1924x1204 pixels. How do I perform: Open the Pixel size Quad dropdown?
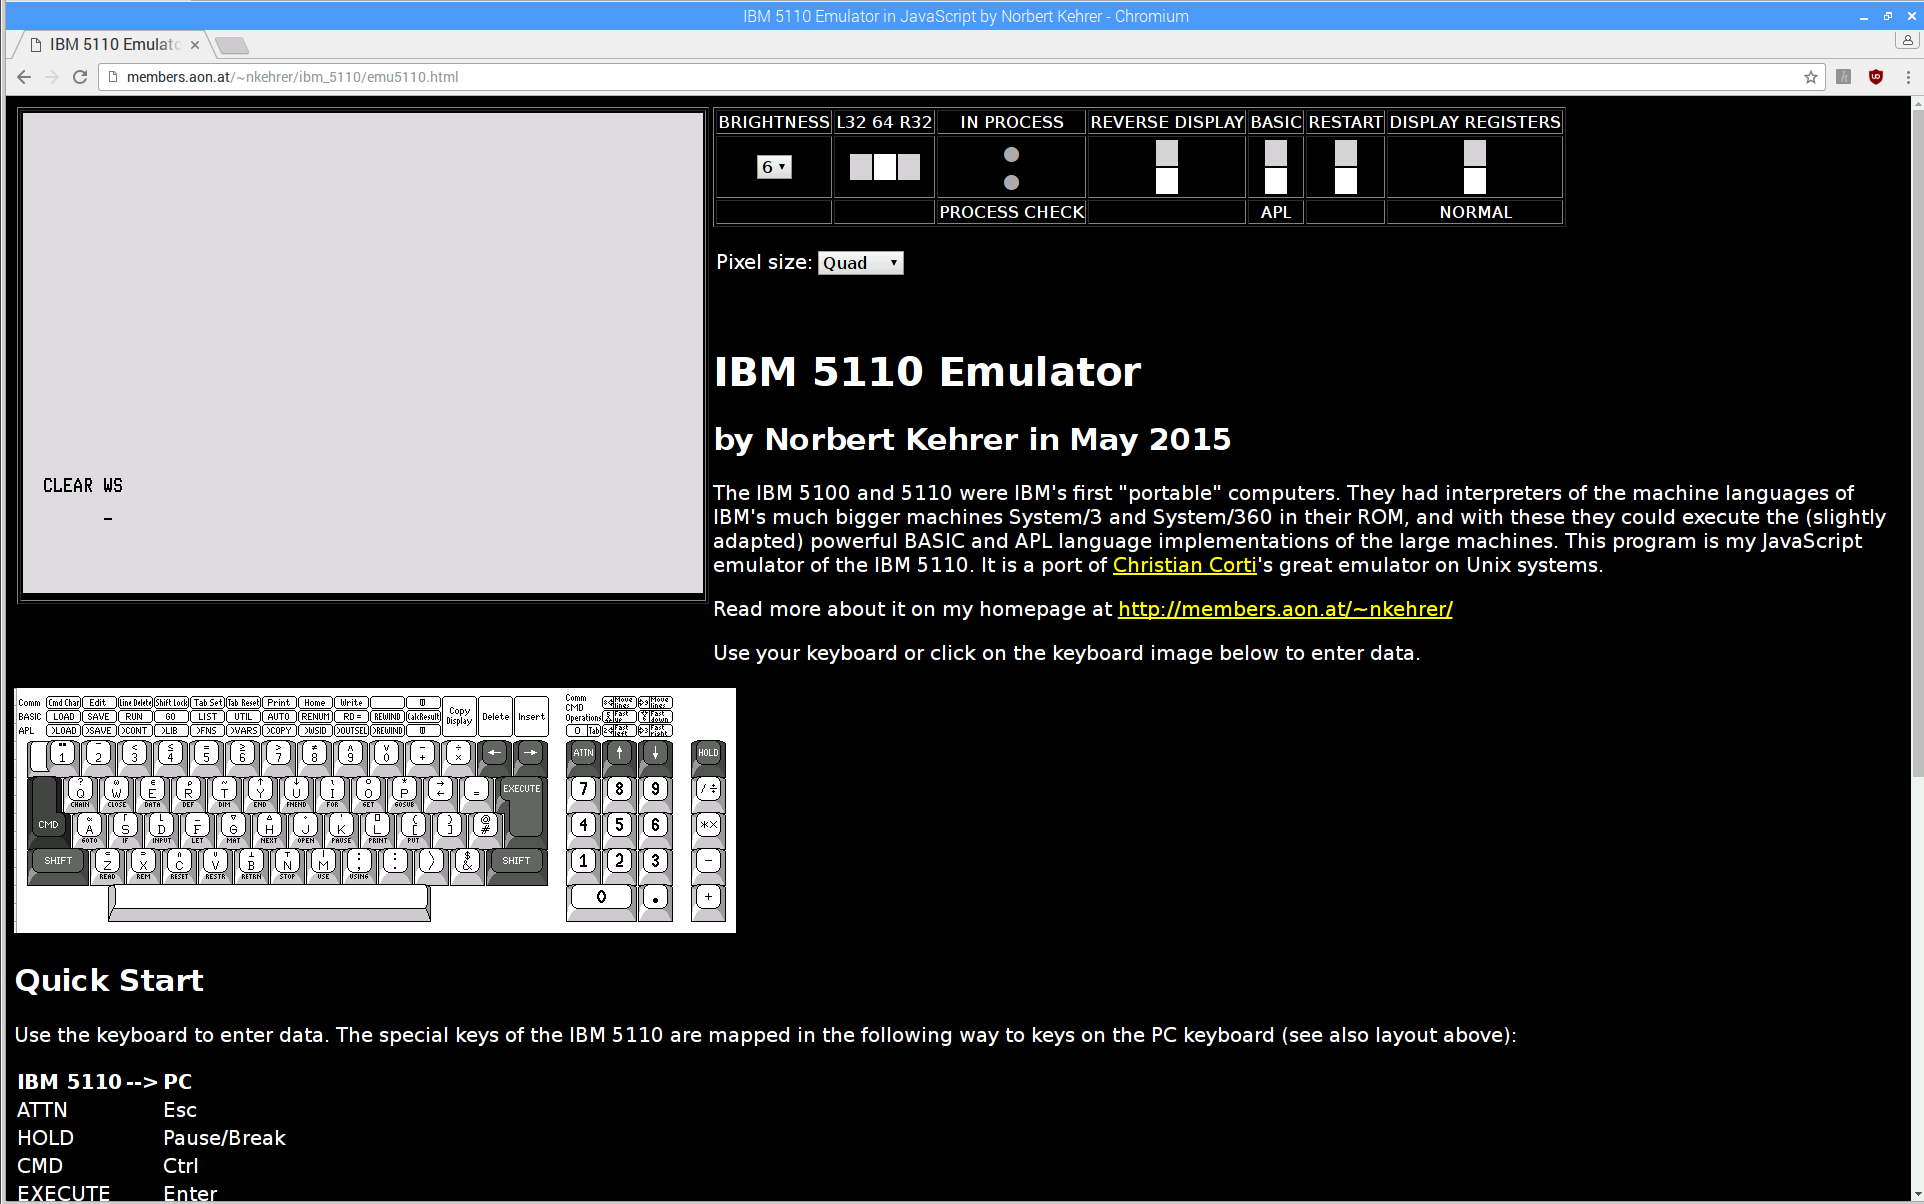click(x=860, y=263)
